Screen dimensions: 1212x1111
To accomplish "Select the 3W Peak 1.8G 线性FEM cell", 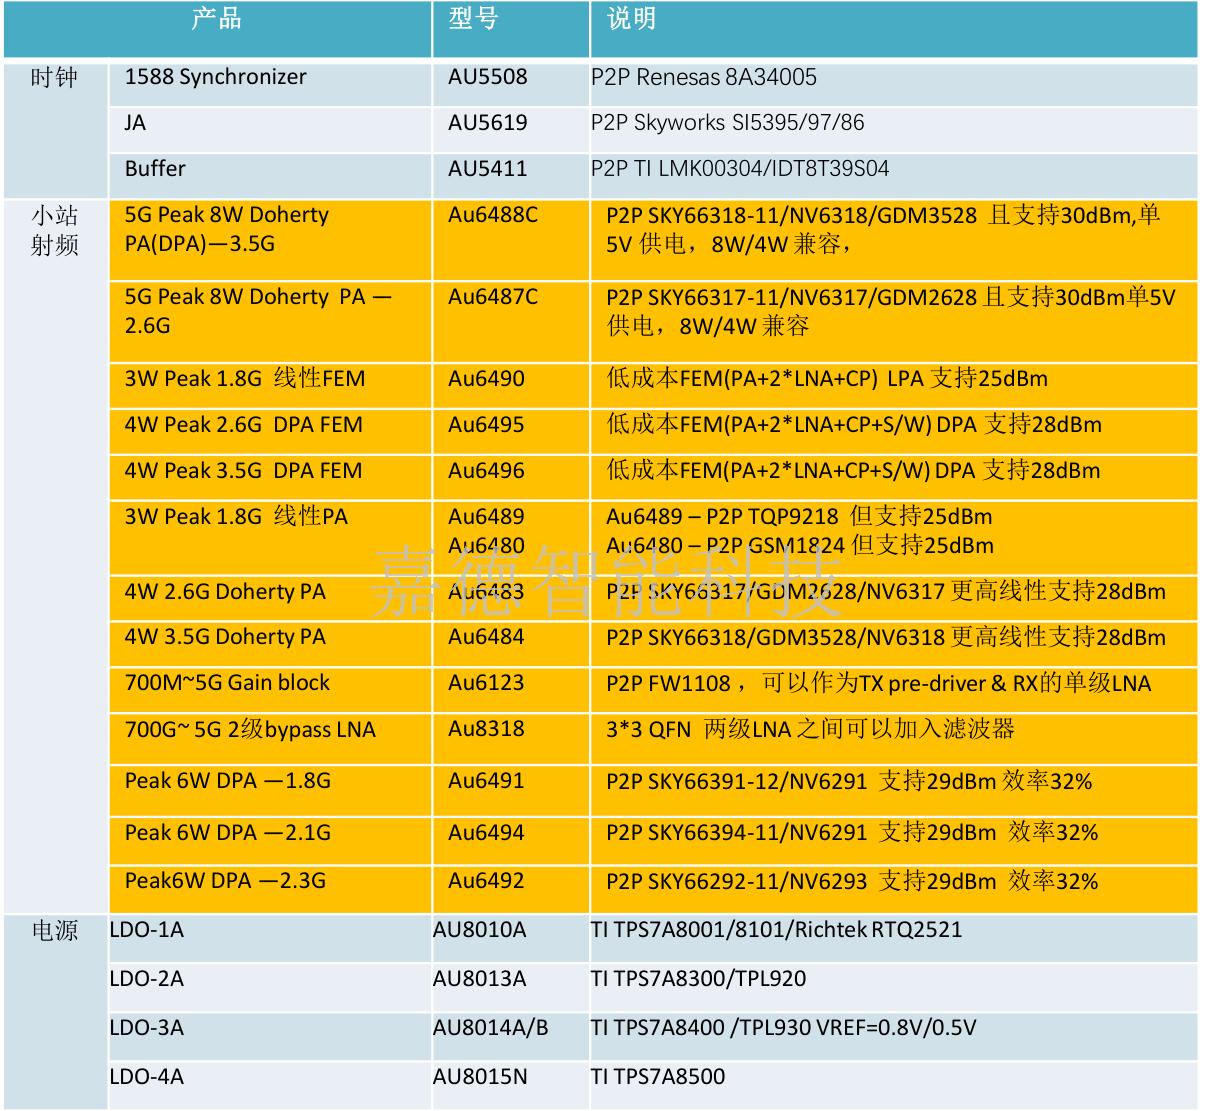I will point(244,379).
